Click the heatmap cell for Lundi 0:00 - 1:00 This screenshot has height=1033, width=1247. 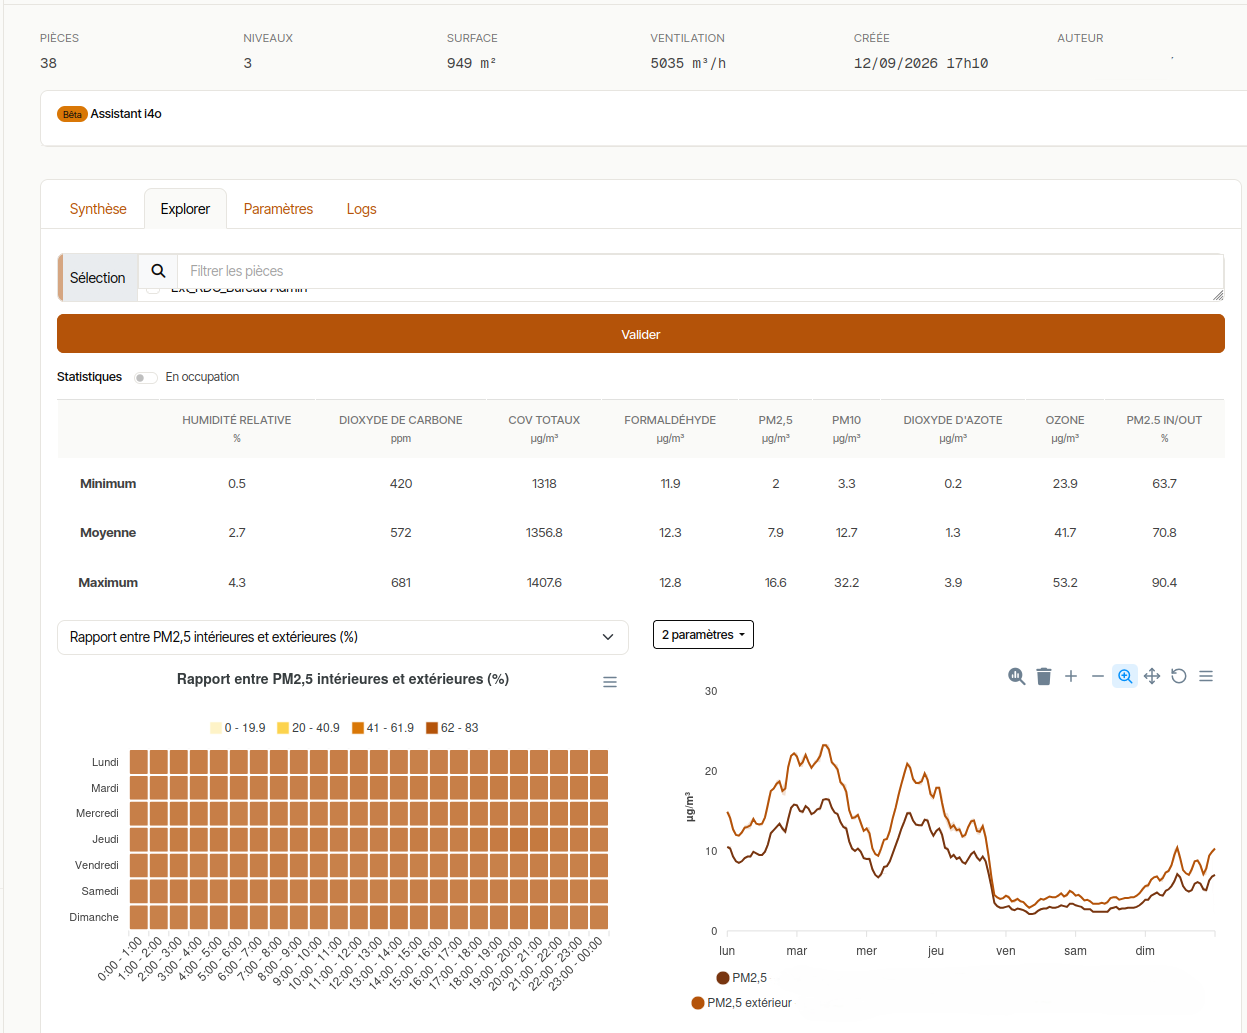pyautogui.click(x=139, y=762)
